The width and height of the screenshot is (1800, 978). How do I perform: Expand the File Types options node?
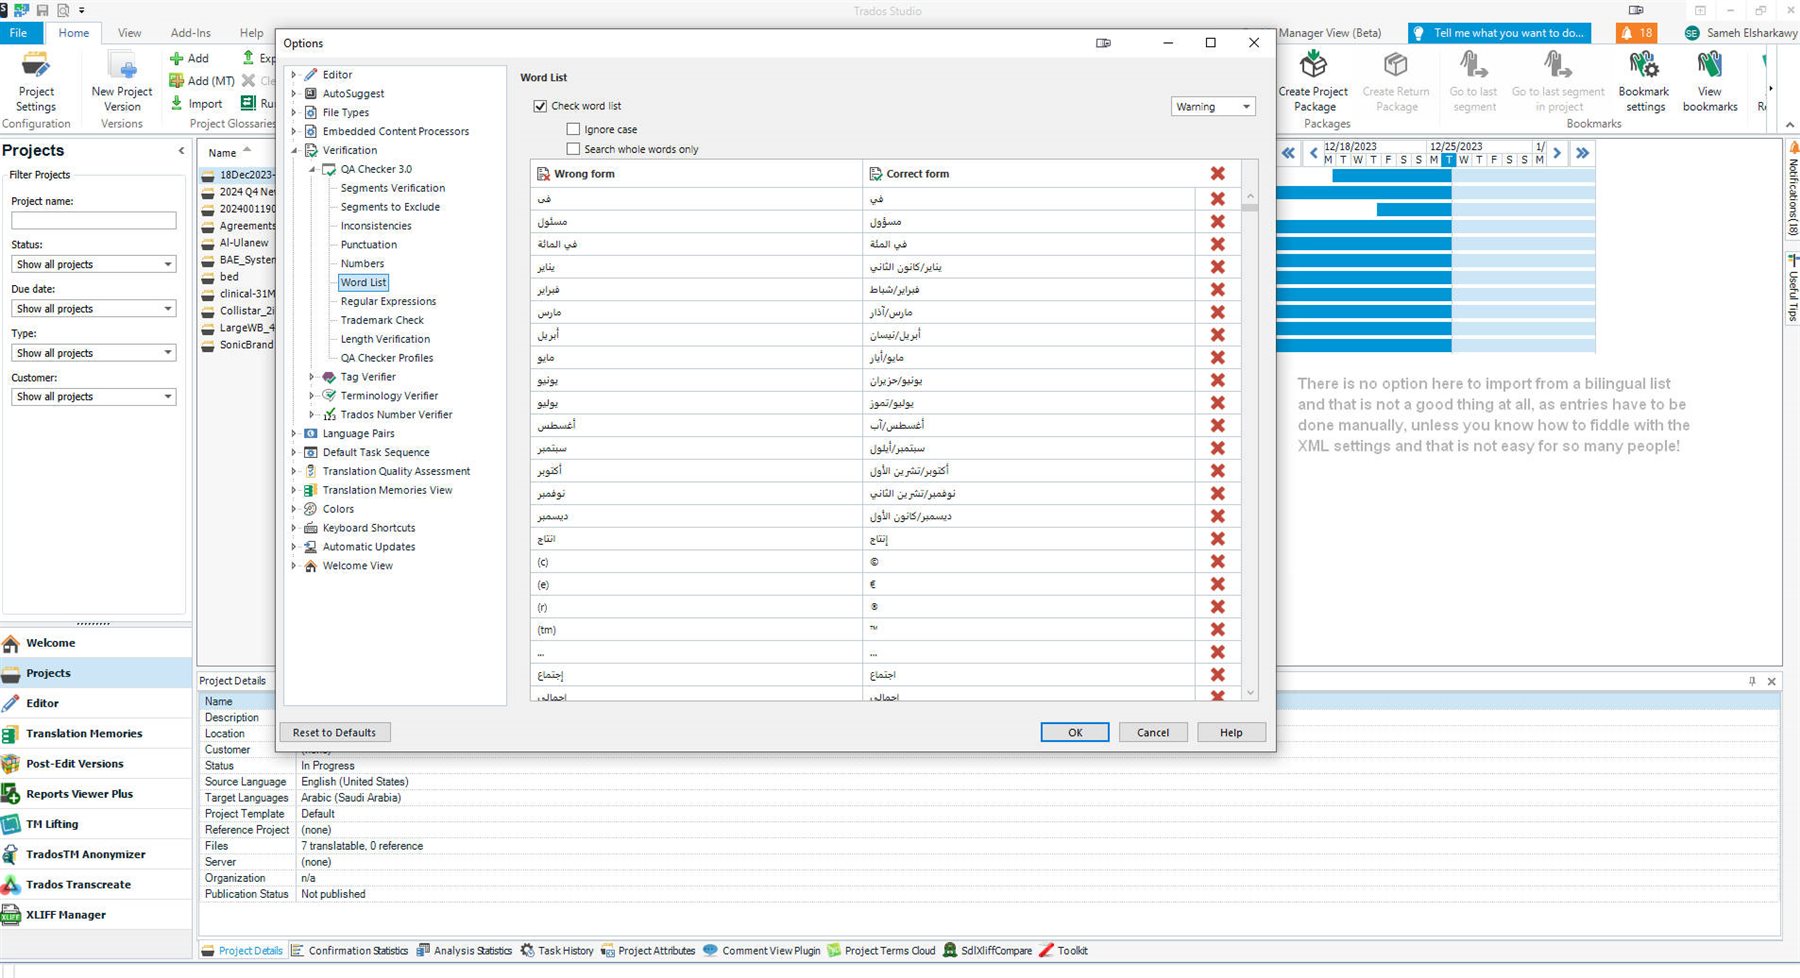pyautogui.click(x=294, y=113)
